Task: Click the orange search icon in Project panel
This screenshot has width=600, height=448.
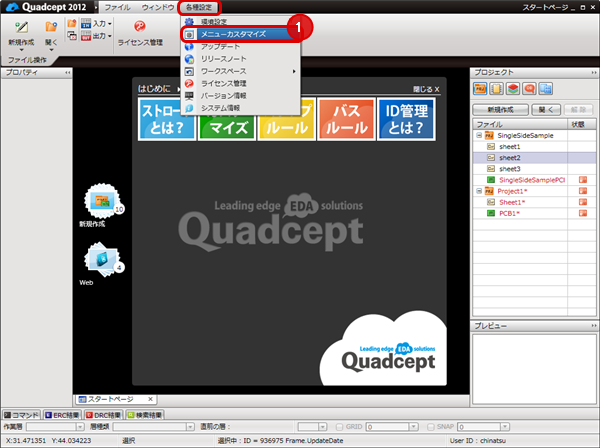Action: (529, 89)
